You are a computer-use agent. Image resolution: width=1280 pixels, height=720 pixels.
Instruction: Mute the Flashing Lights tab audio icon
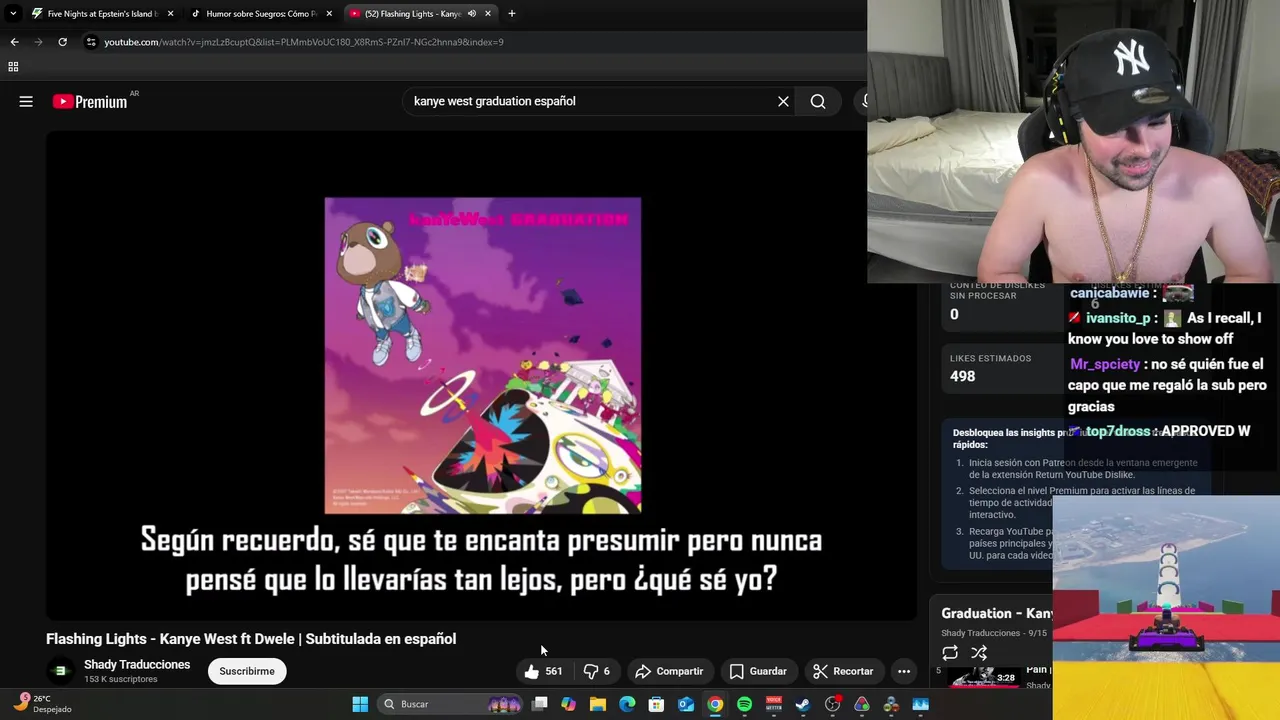pyautogui.click(x=471, y=14)
